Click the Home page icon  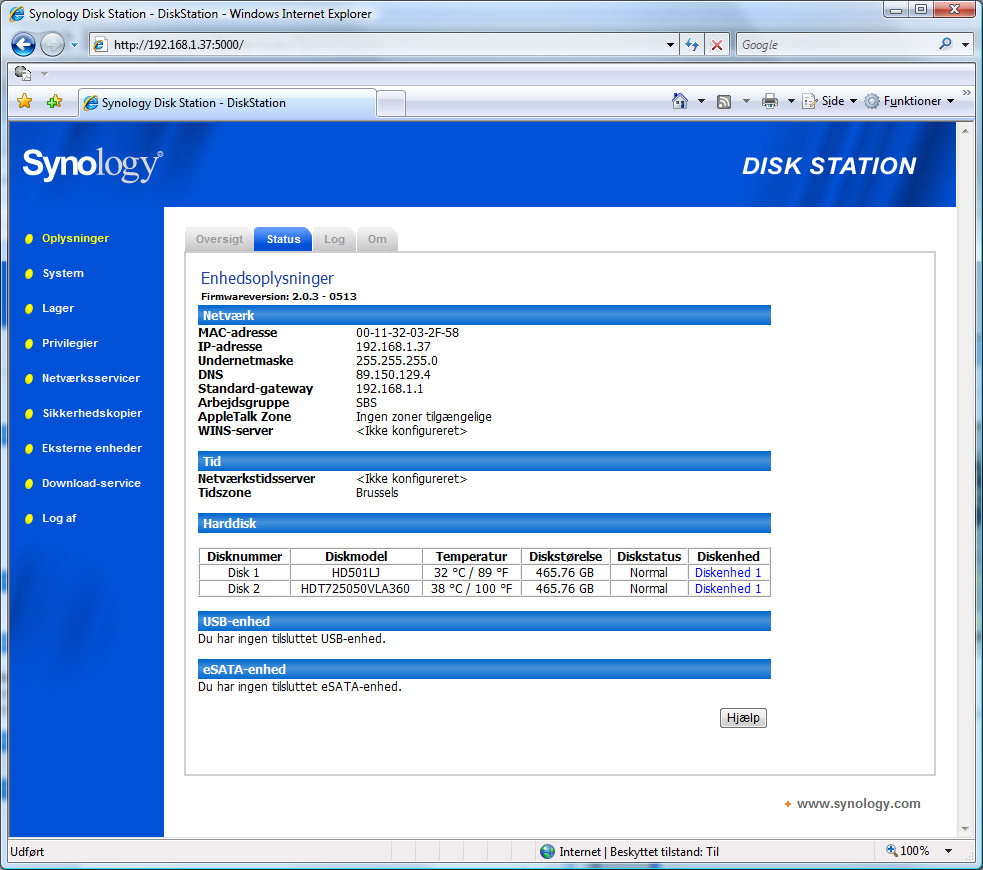click(681, 101)
